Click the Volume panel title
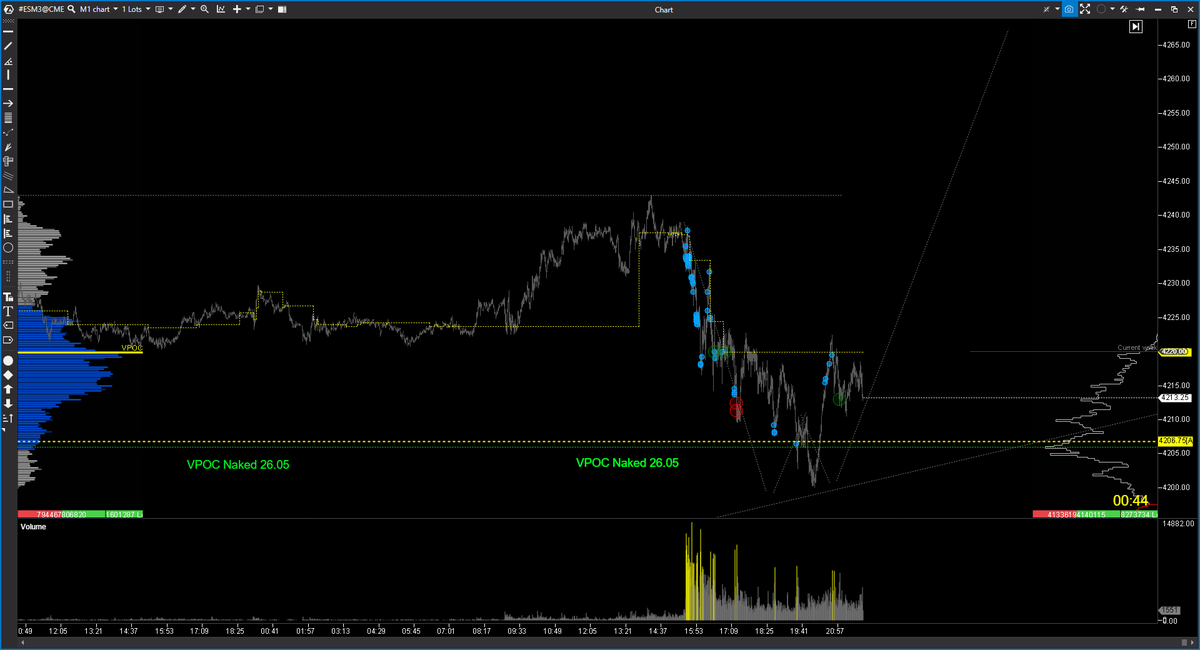Image resolution: width=1200 pixels, height=650 pixels. pos(33,526)
